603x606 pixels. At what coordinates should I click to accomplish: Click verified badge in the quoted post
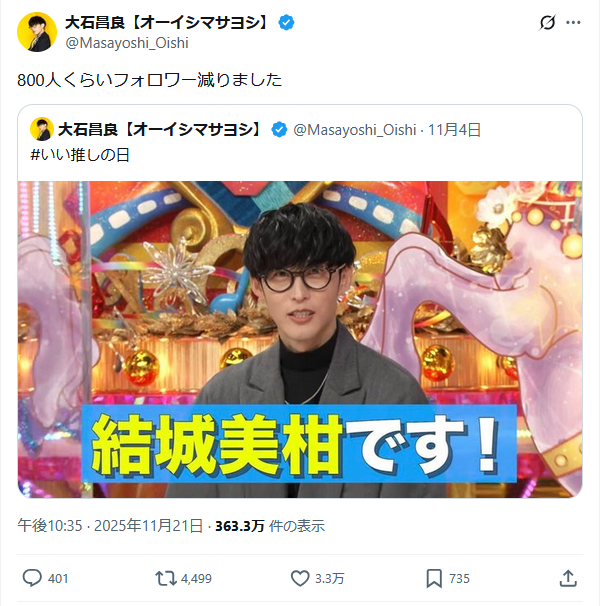(x=279, y=129)
